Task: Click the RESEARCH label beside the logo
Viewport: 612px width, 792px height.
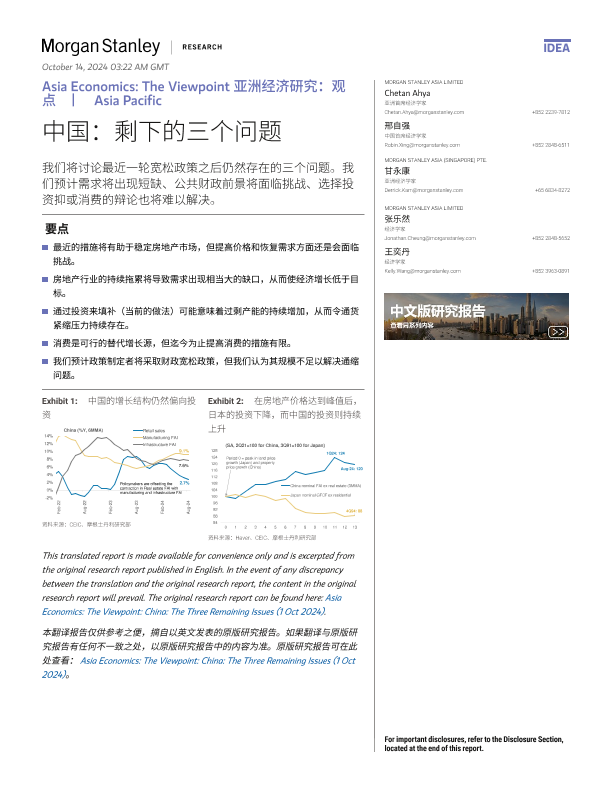Action: [x=202, y=47]
